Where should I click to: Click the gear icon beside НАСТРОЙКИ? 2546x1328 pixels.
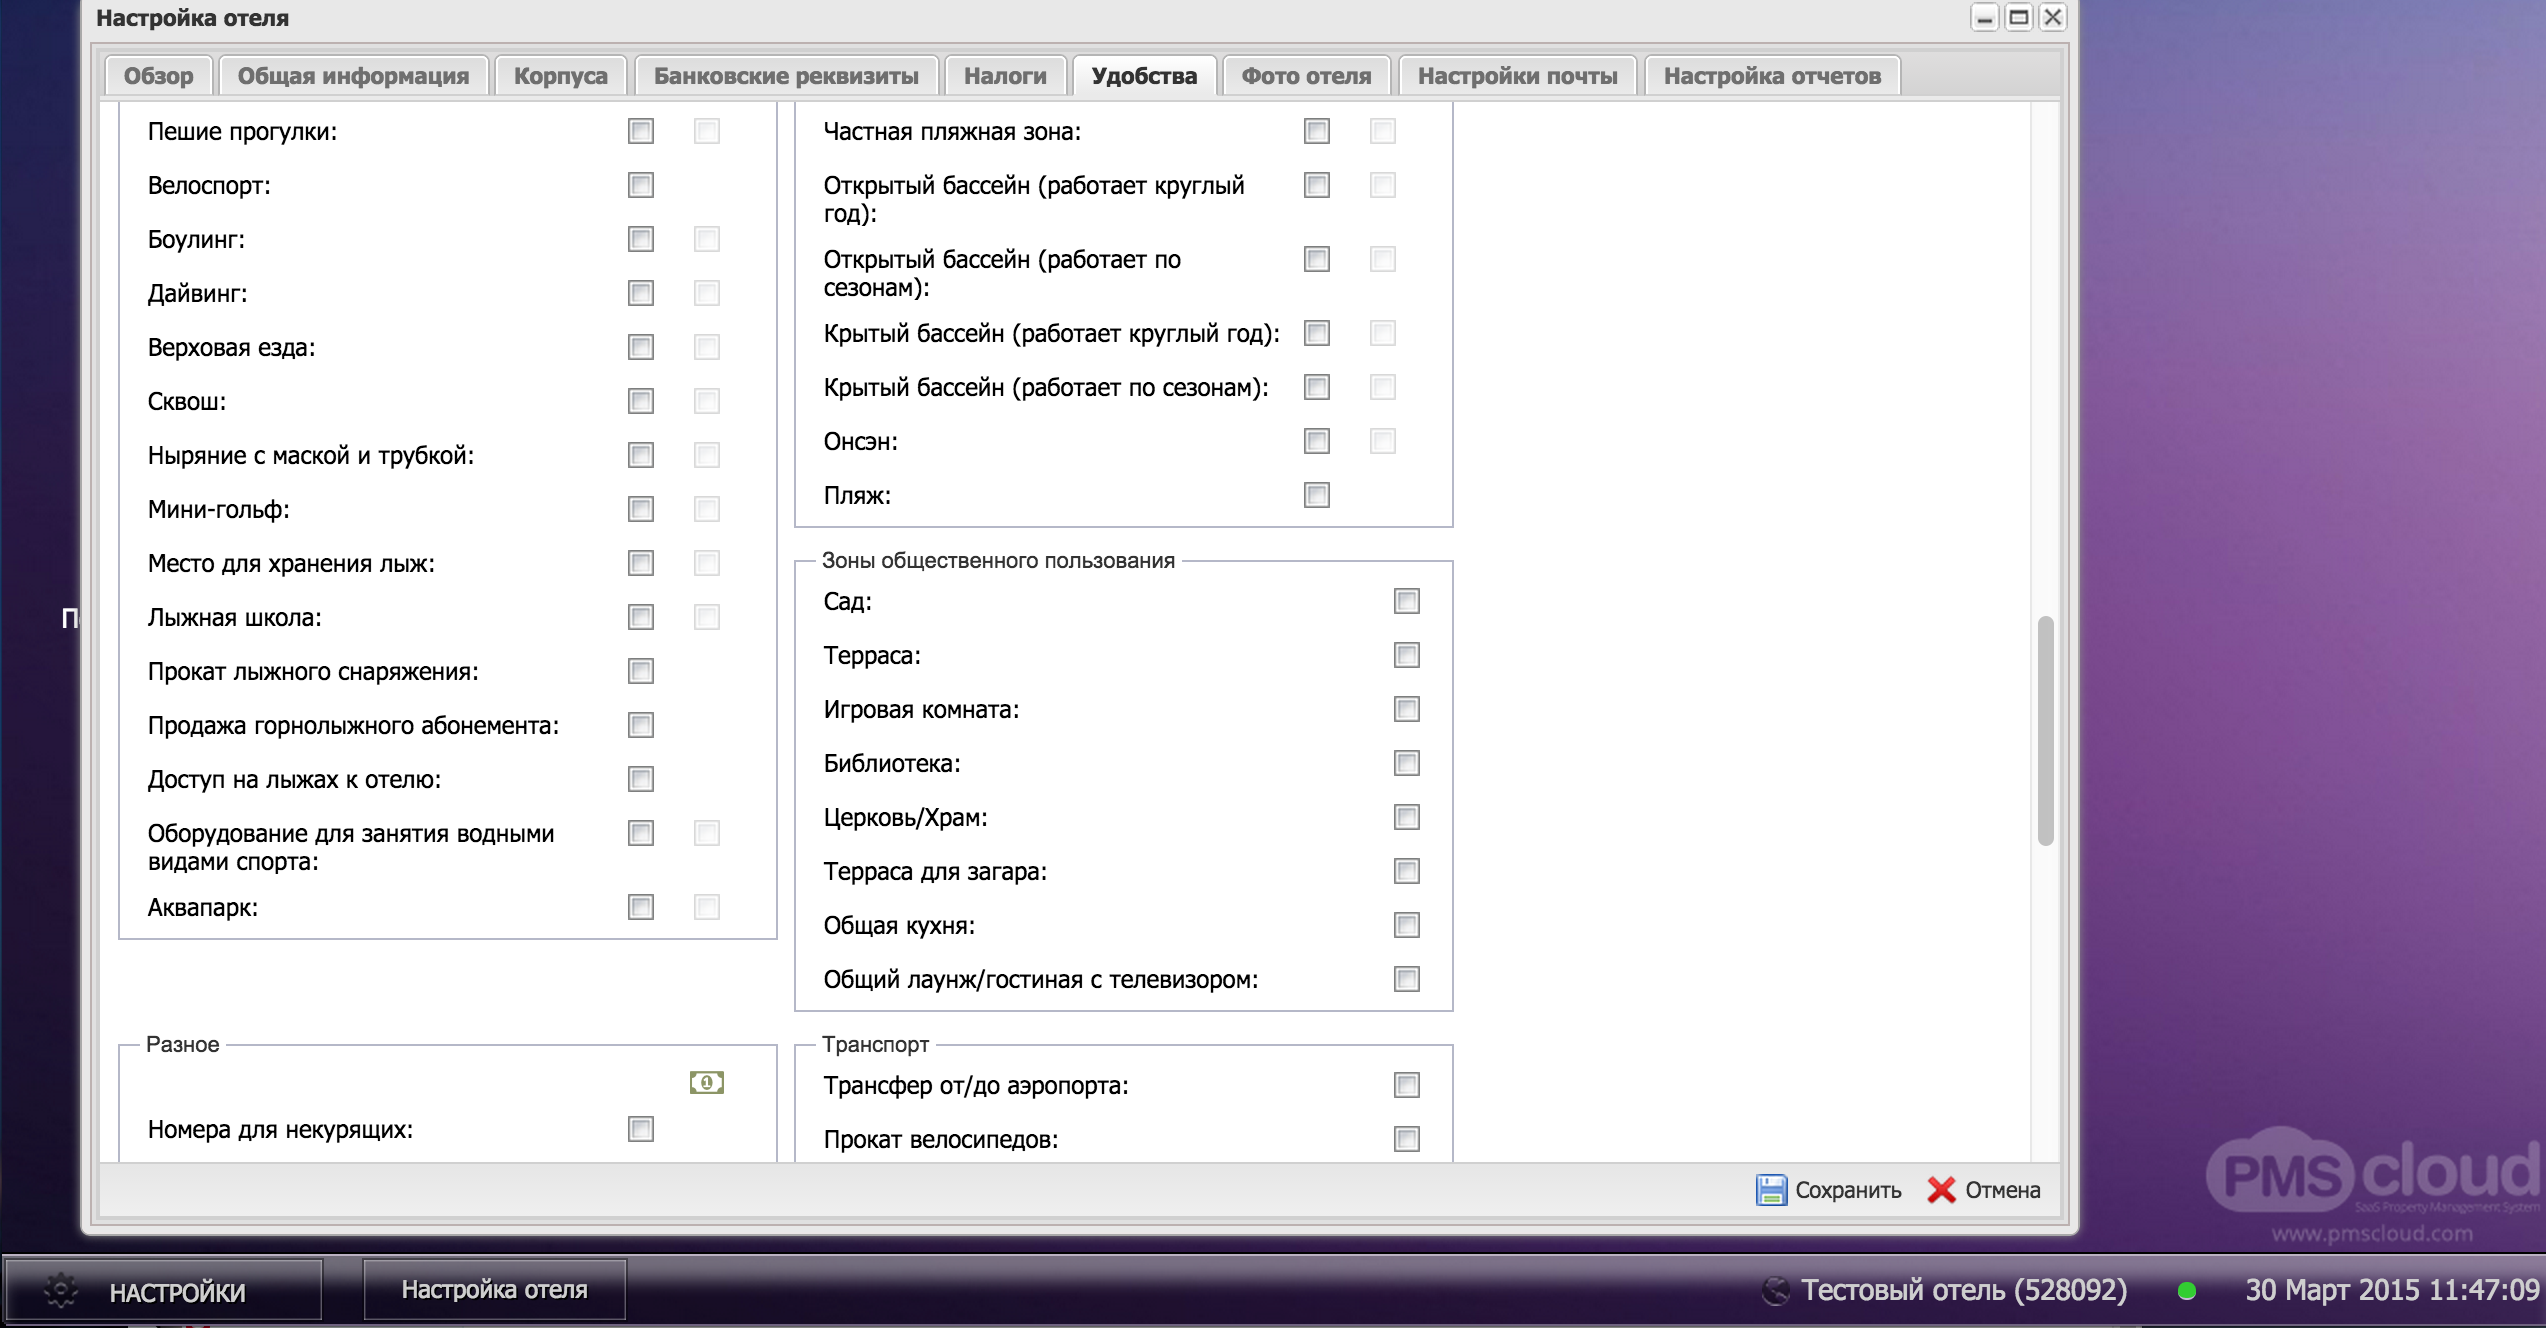pyautogui.click(x=60, y=1291)
